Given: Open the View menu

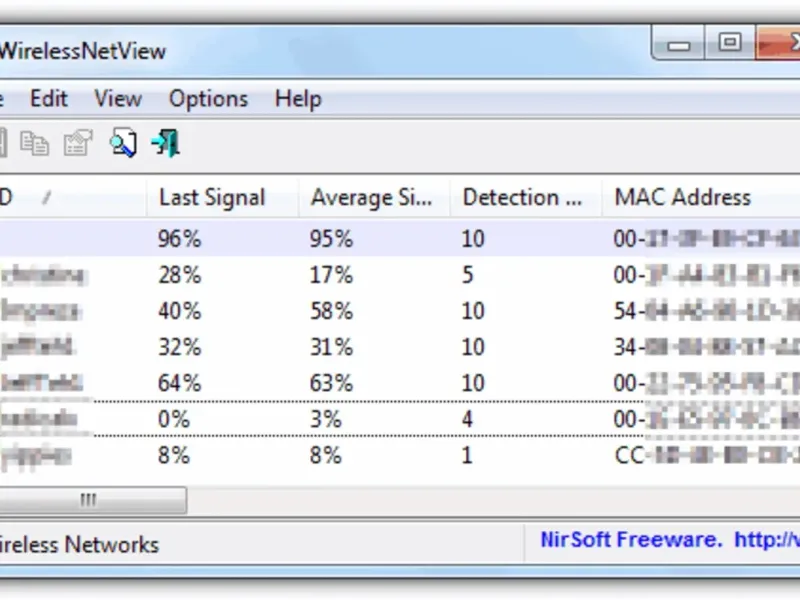Looking at the screenshot, I should point(118,99).
